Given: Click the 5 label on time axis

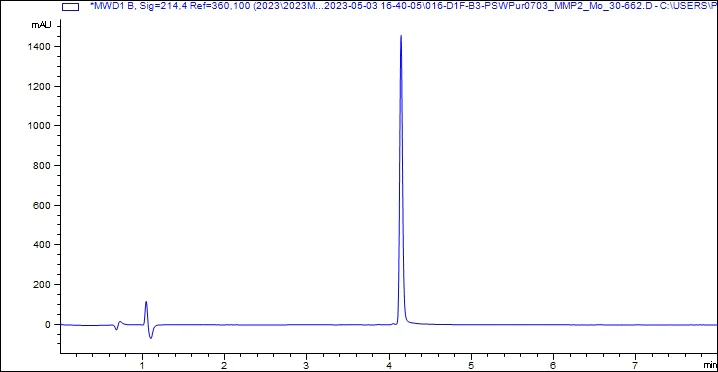Looking at the screenshot, I should [471, 365].
